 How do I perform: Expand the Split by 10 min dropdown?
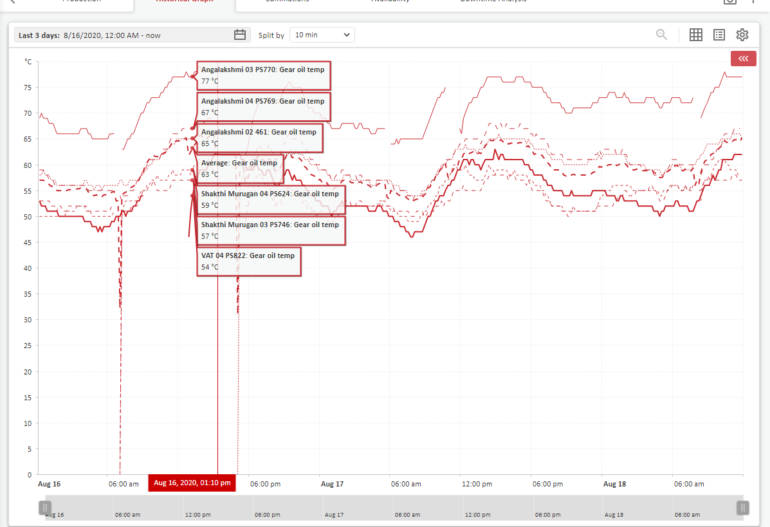322,35
